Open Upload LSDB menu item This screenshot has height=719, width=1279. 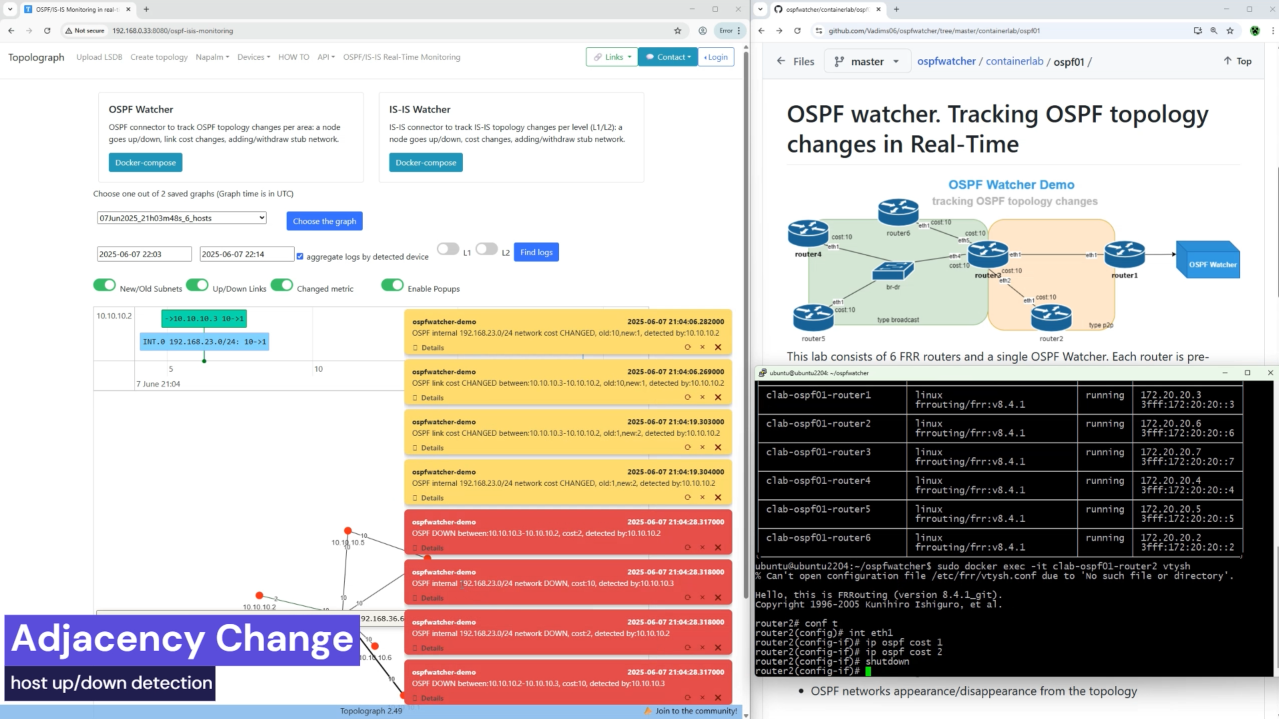pyautogui.click(x=99, y=57)
